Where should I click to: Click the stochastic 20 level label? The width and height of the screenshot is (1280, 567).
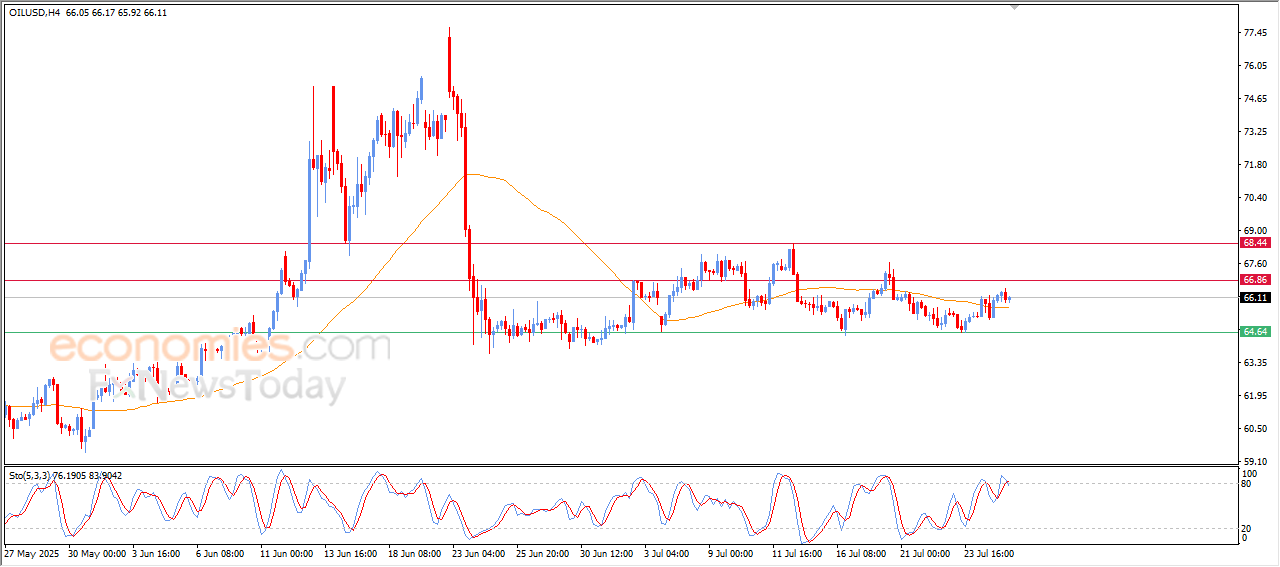click(x=1248, y=527)
